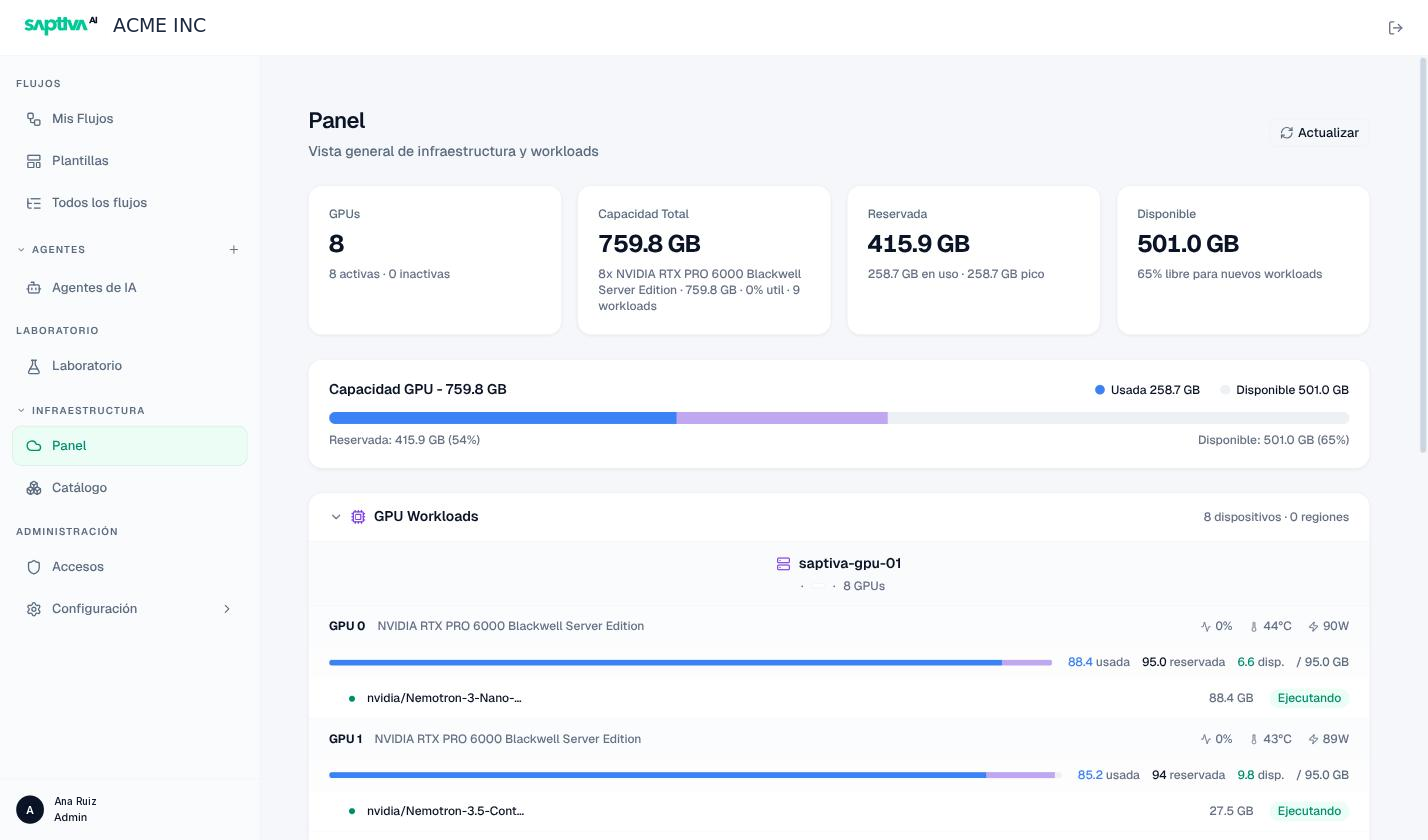Screen dimensions: 1428x840
Task: Go to Todos los flujos
Action: click(x=130, y=203)
